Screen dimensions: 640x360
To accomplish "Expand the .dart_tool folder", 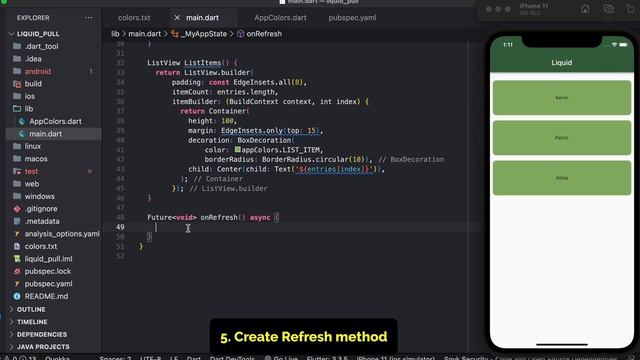I will (41, 47).
